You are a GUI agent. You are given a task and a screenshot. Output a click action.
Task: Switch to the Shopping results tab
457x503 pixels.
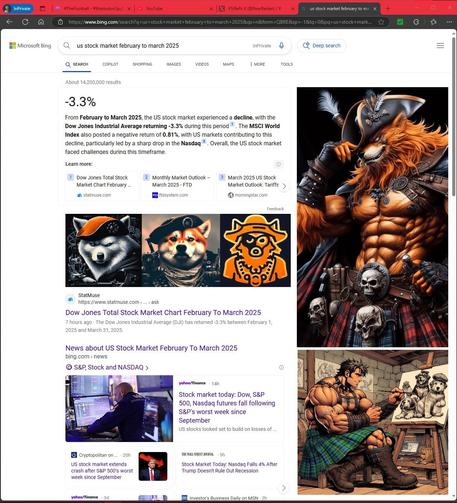tap(142, 64)
